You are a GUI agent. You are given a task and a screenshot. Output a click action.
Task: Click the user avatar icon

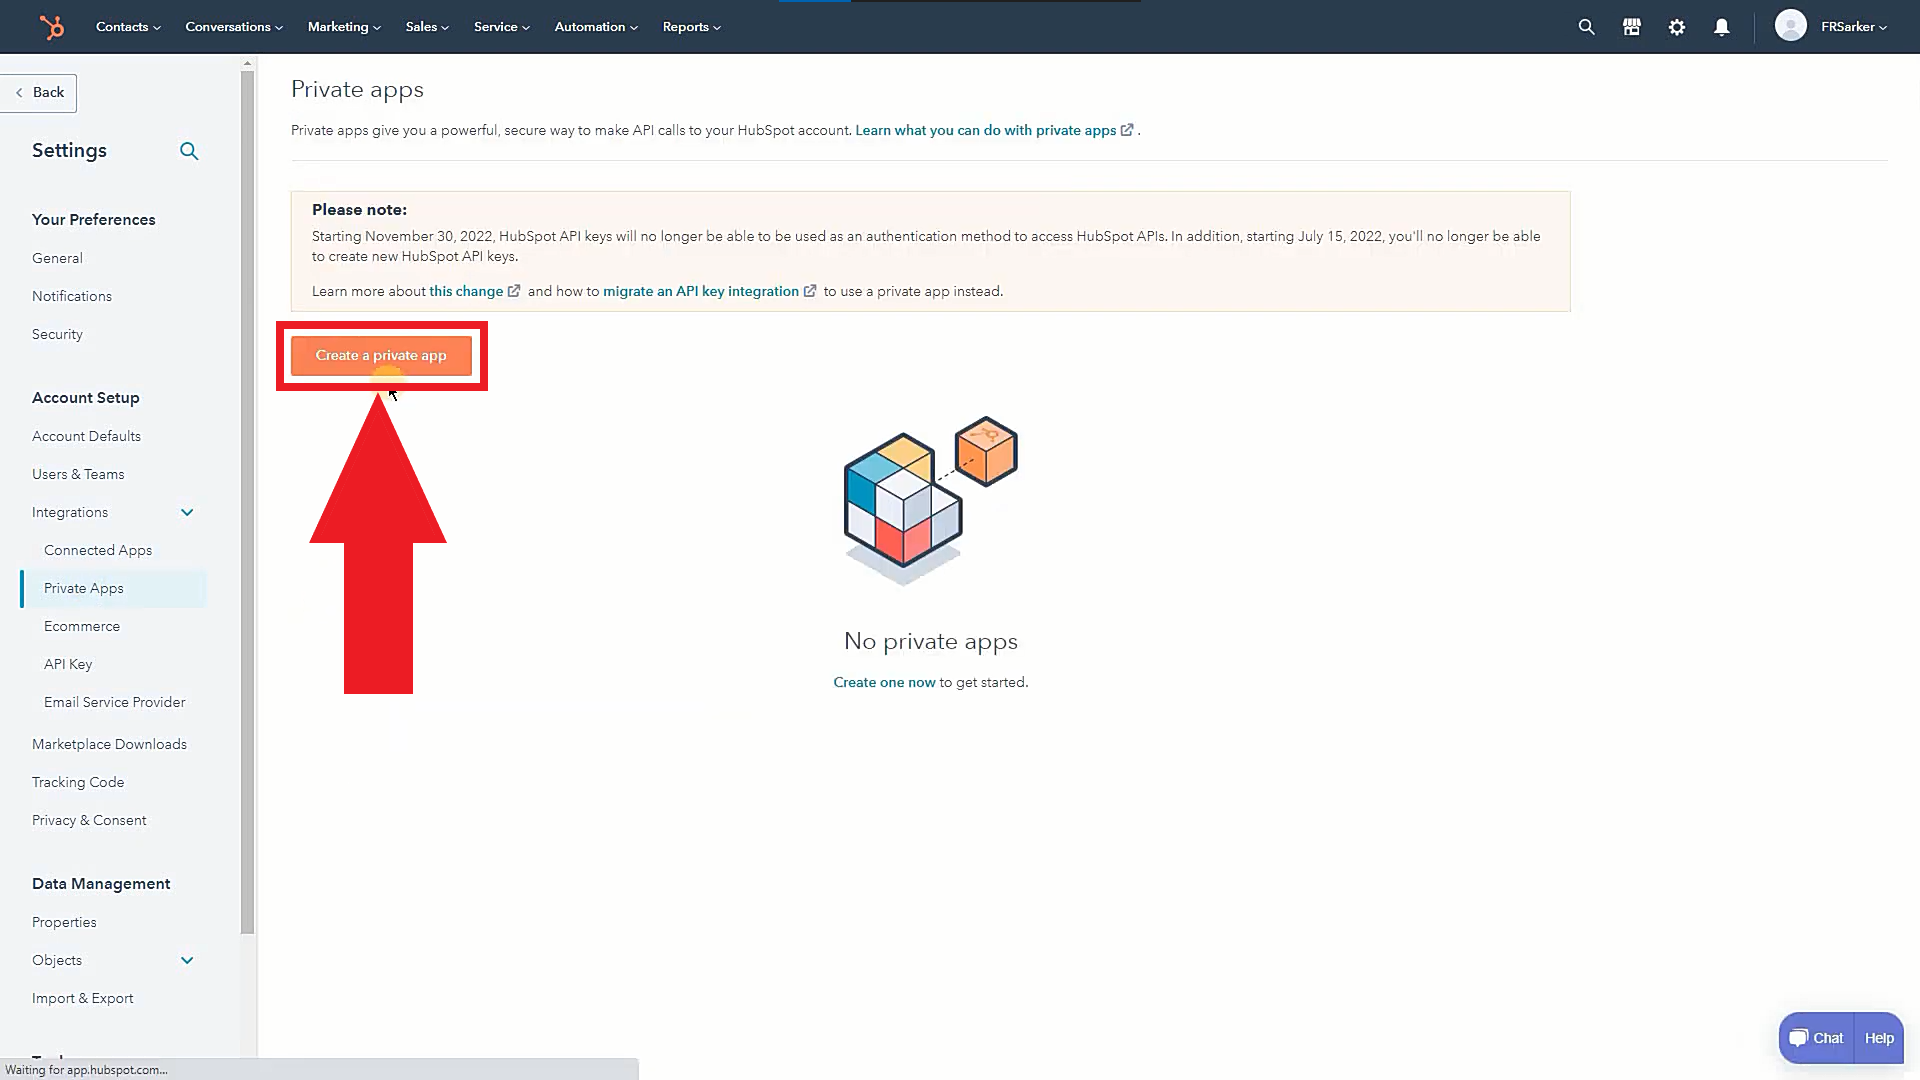pos(1790,26)
